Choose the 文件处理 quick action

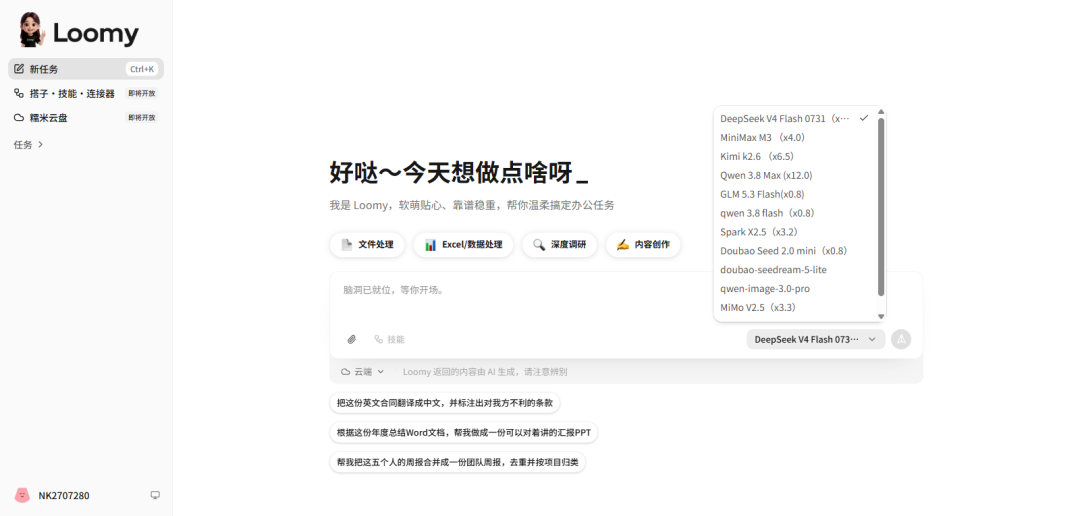[367, 245]
